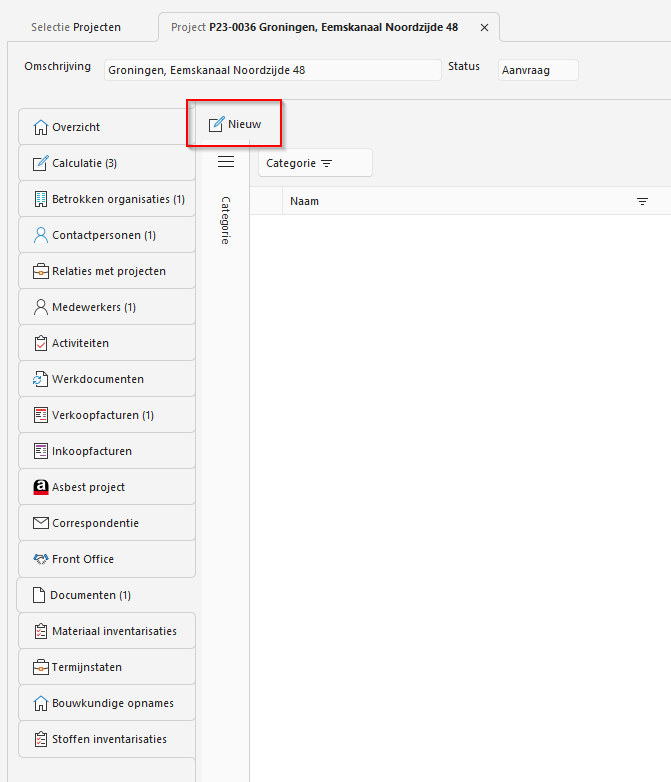Open the Calculatie (3) section
Viewport: 671px width, 782px height.
107,163
